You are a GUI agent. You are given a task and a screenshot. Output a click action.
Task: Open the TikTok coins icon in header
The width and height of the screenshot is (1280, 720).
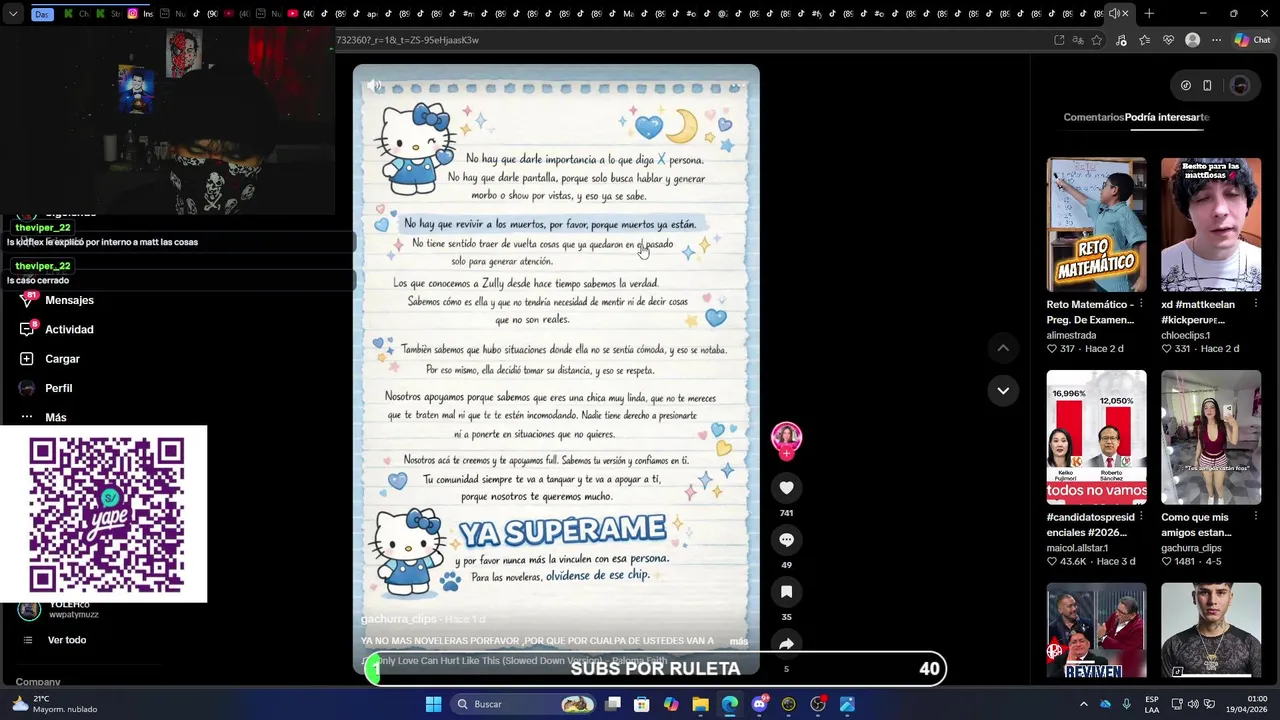click(1186, 86)
